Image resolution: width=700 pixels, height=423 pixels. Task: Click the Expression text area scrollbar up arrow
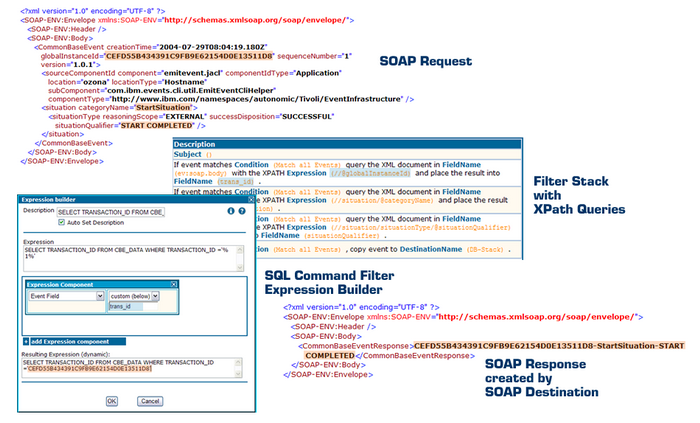pyautogui.click(x=240, y=249)
